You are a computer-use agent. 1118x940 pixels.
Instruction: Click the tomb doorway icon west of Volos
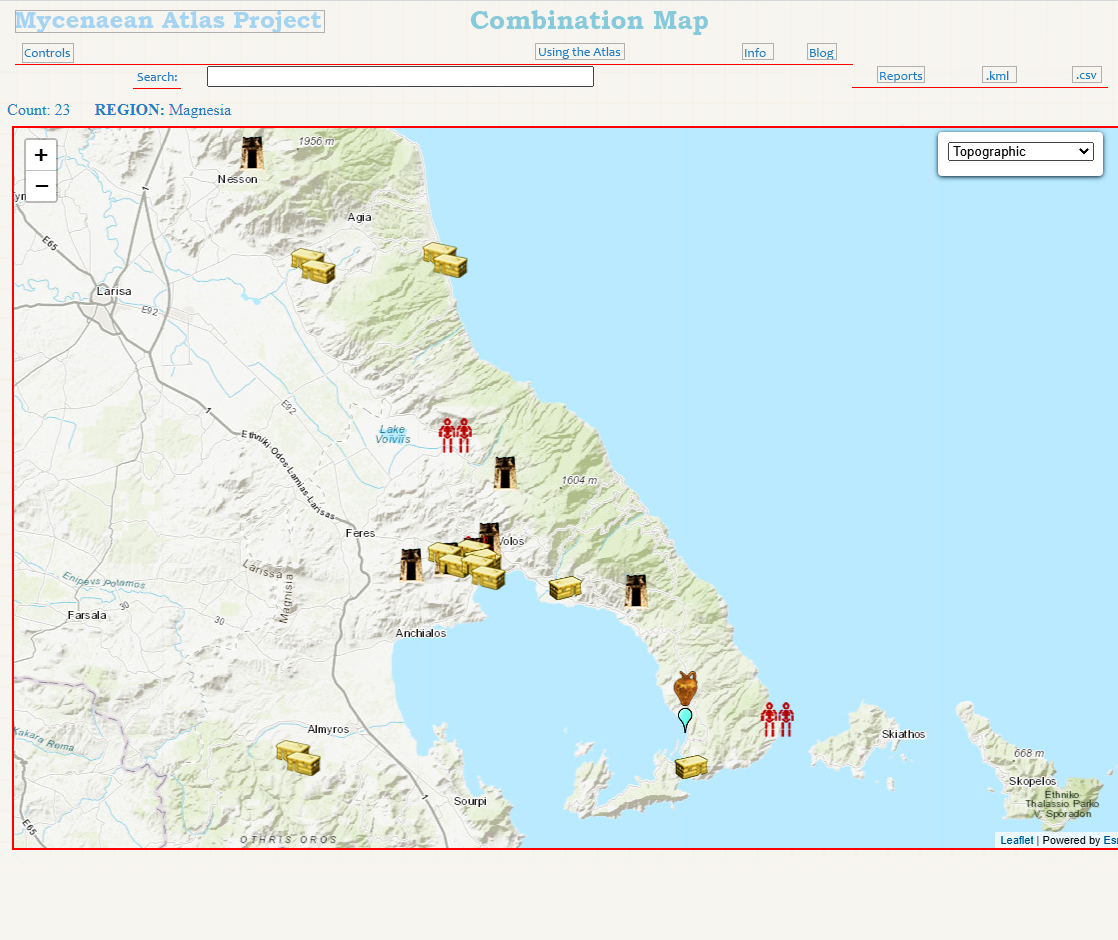(411, 565)
